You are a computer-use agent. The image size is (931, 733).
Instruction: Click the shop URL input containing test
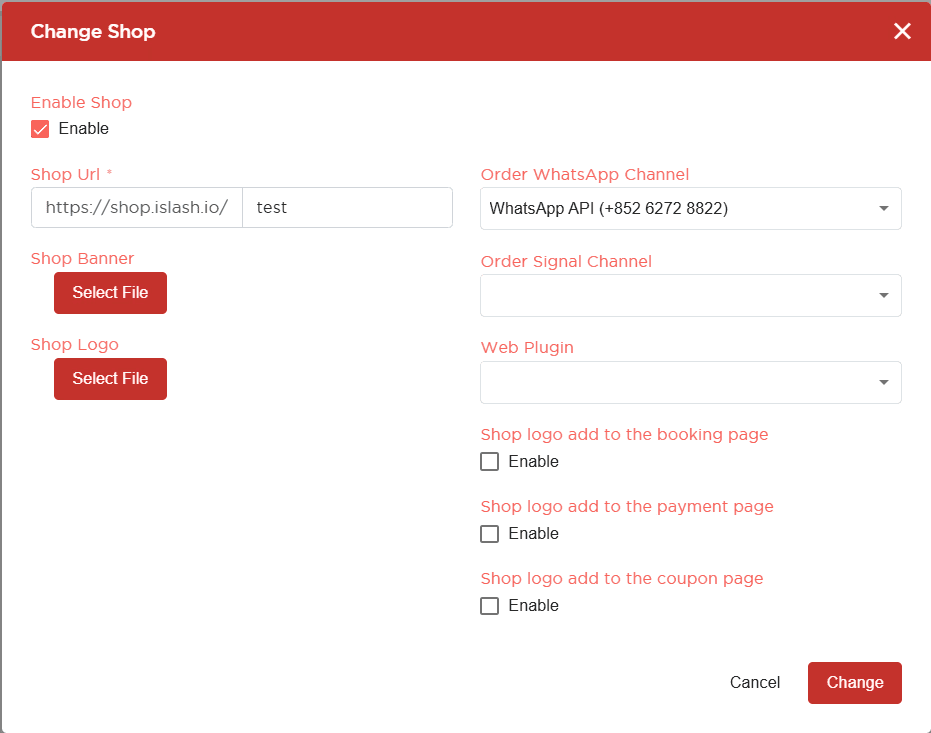point(347,208)
